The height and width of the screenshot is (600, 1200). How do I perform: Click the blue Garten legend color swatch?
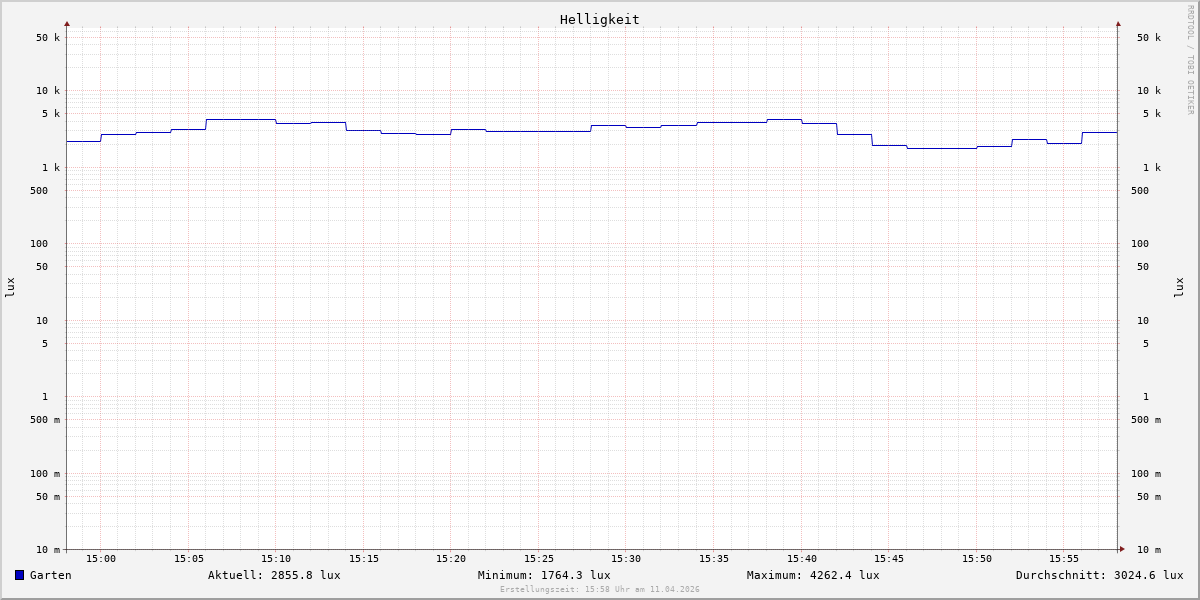coord(19,575)
